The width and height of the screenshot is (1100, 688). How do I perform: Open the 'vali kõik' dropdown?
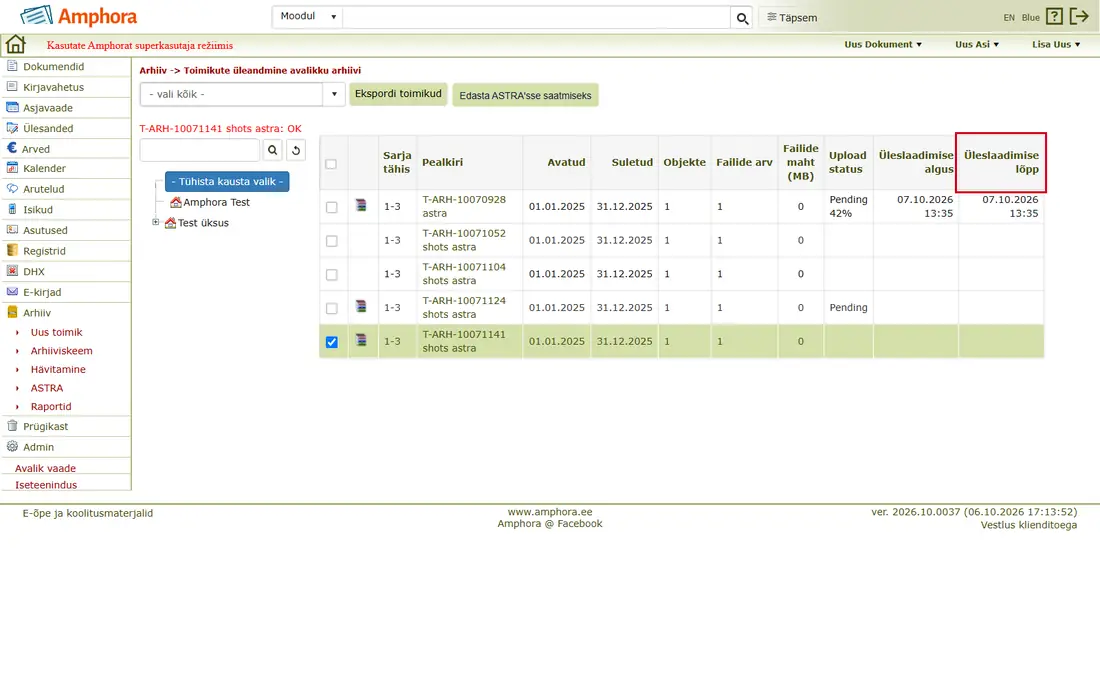click(243, 94)
